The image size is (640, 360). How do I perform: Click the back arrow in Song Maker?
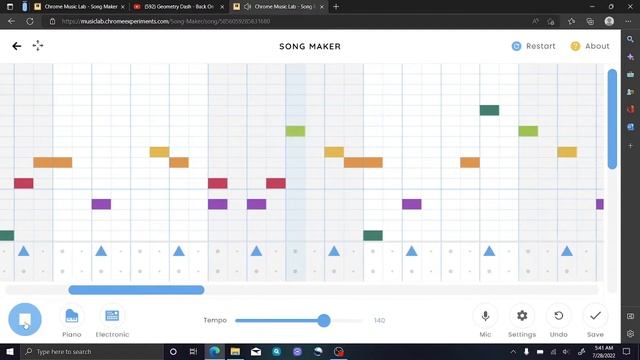coord(17,46)
